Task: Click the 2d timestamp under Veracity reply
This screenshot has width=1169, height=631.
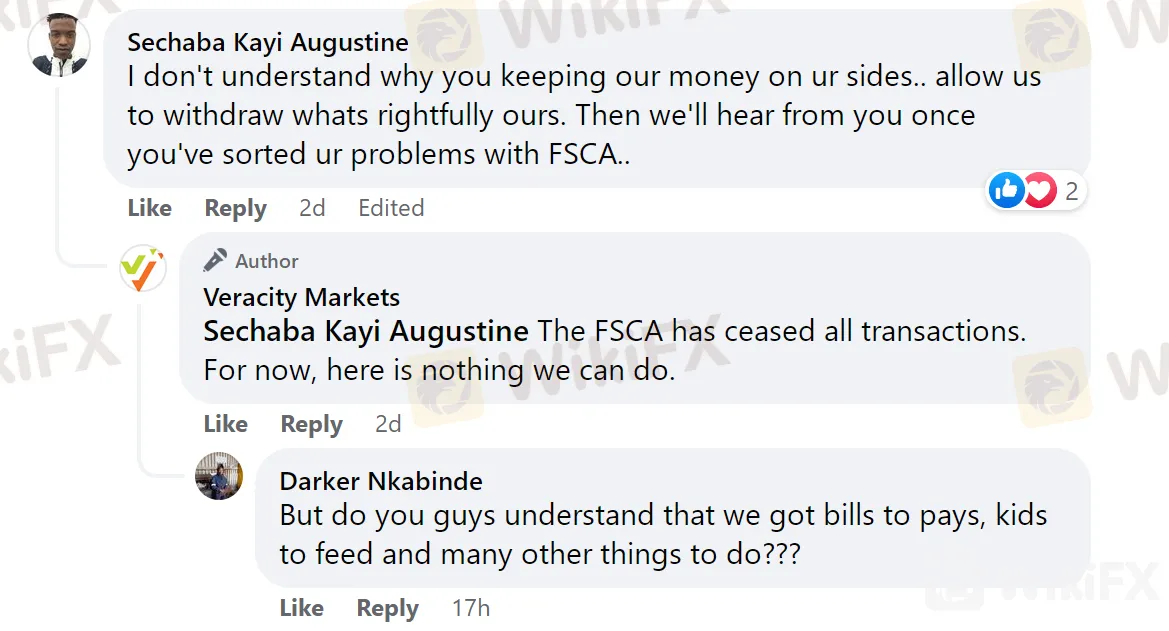Action: [x=388, y=424]
